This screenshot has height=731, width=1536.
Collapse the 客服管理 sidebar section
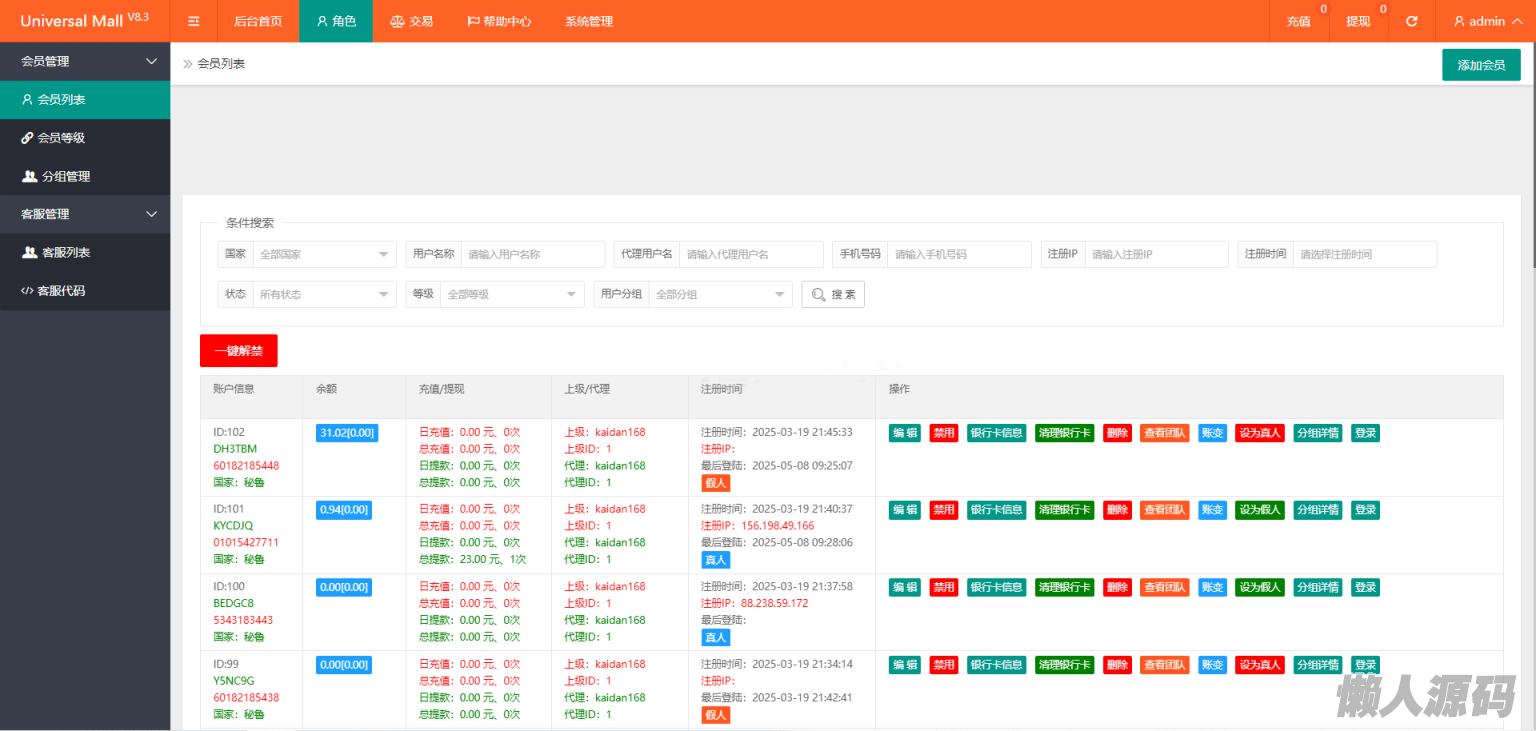click(151, 214)
